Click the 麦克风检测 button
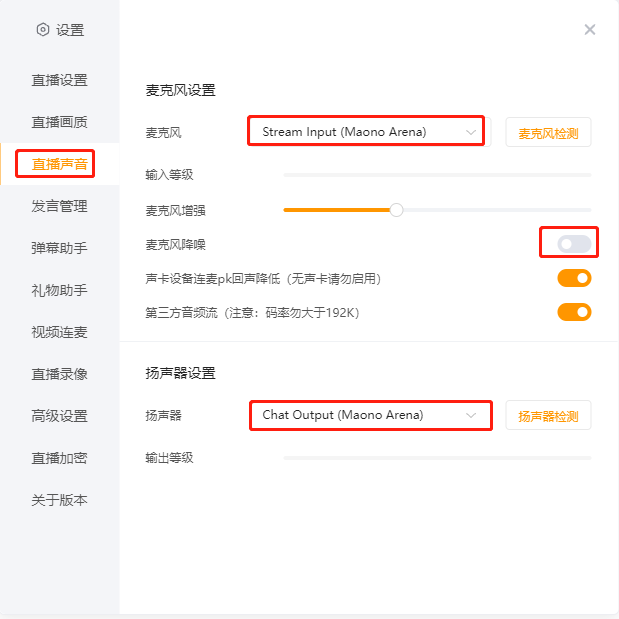Image resolution: width=619 pixels, height=619 pixels. click(548, 132)
